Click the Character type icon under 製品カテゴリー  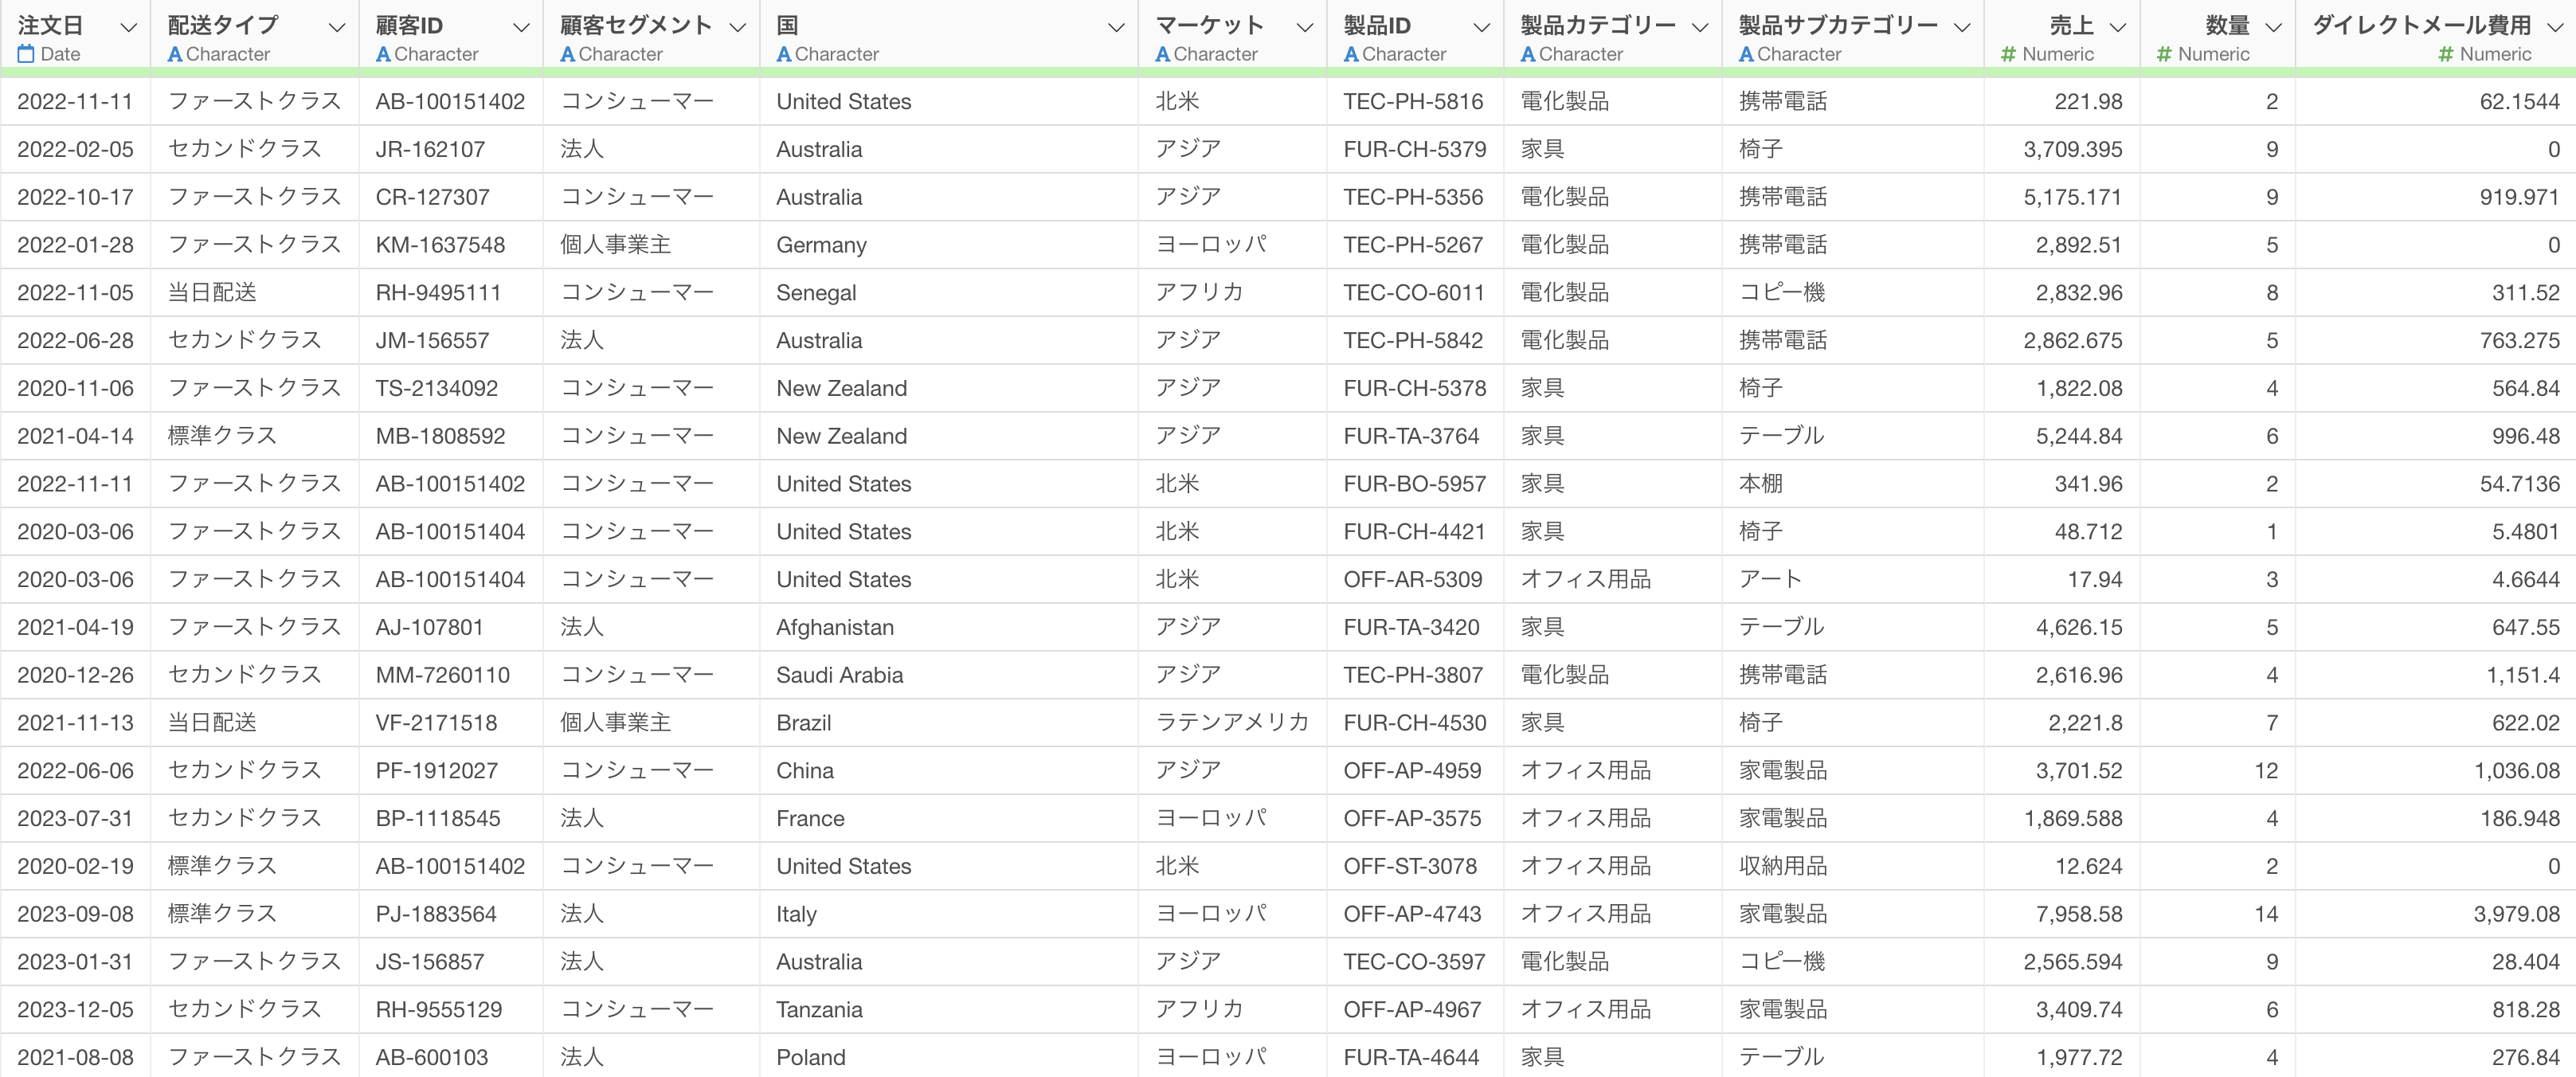pos(1528,54)
